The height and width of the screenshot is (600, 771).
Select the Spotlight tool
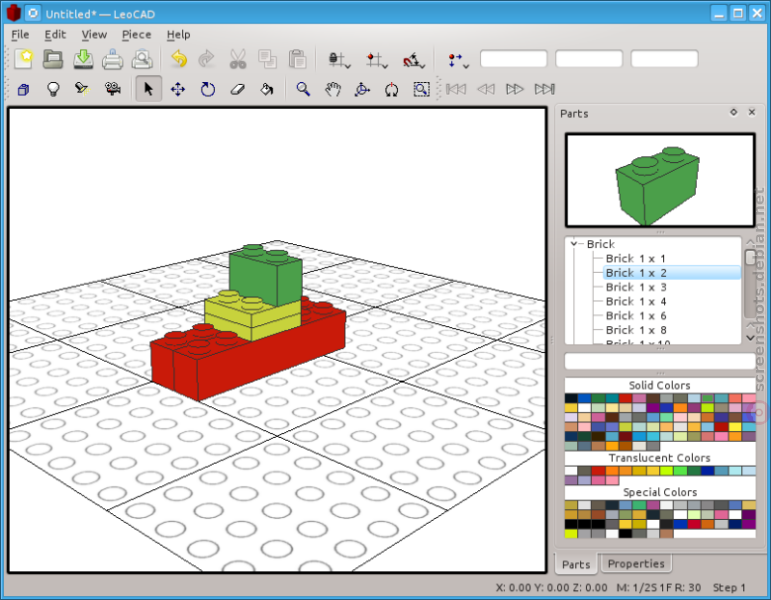[82, 89]
